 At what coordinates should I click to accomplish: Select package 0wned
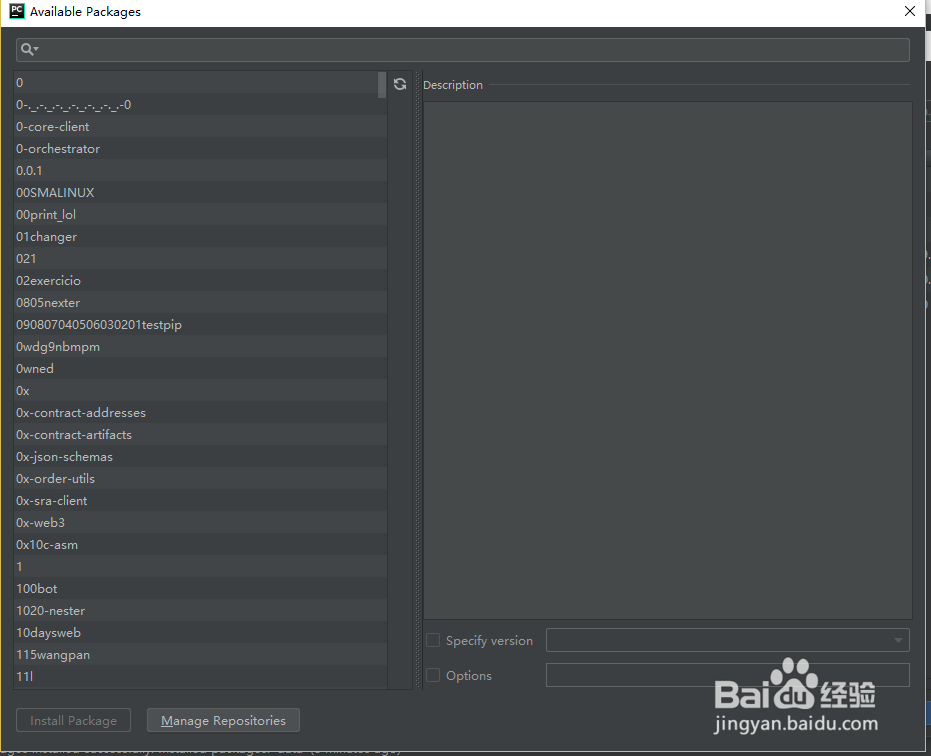tap(200, 368)
